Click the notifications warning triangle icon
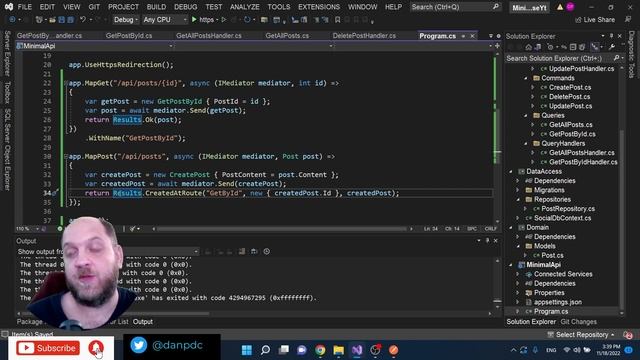 pyautogui.click(x=560, y=7)
